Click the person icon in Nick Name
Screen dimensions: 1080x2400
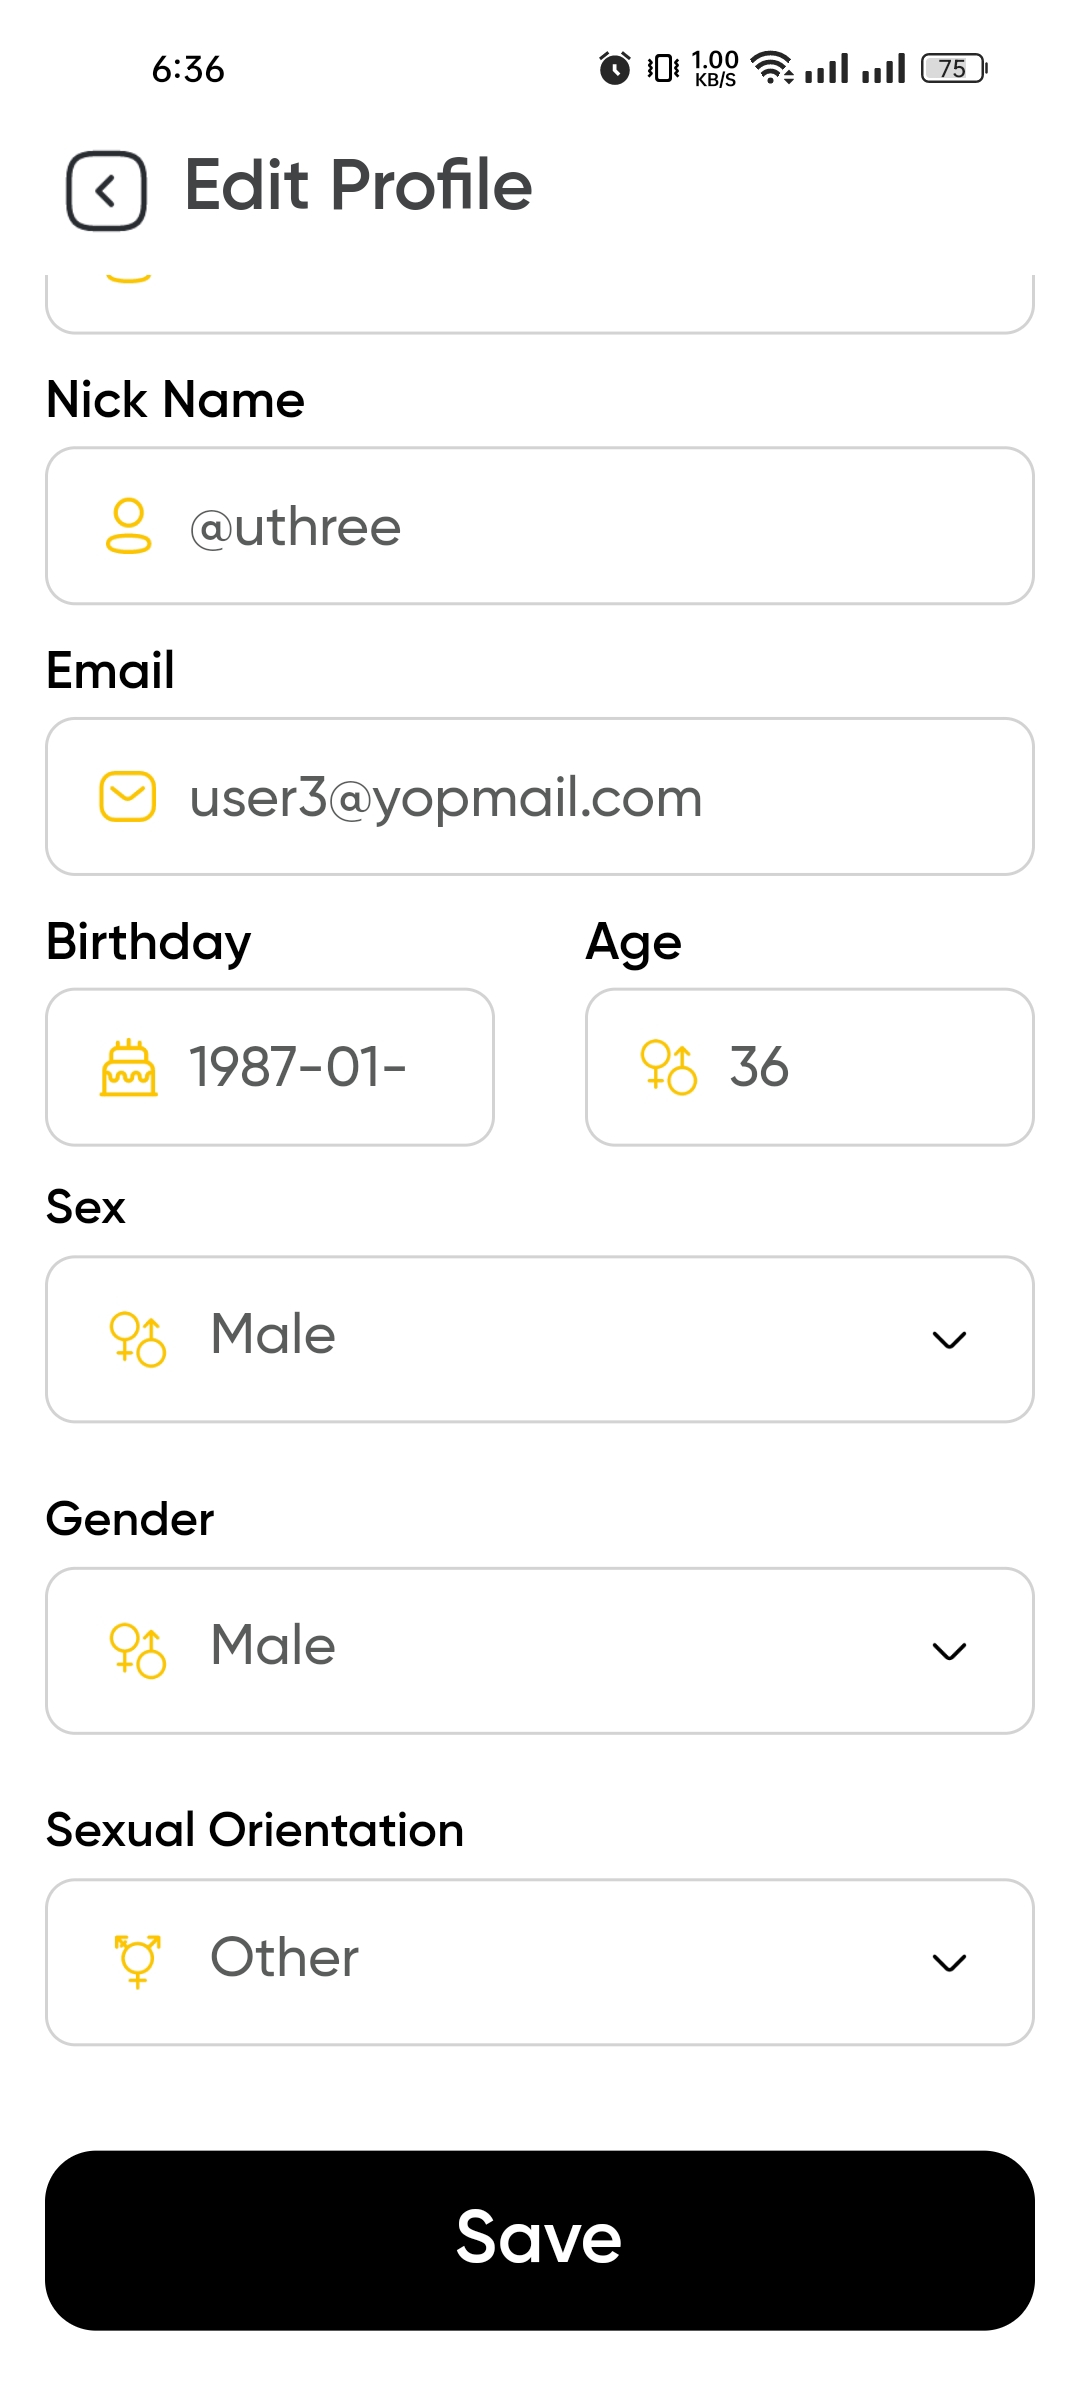pyautogui.click(x=128, y=526)
